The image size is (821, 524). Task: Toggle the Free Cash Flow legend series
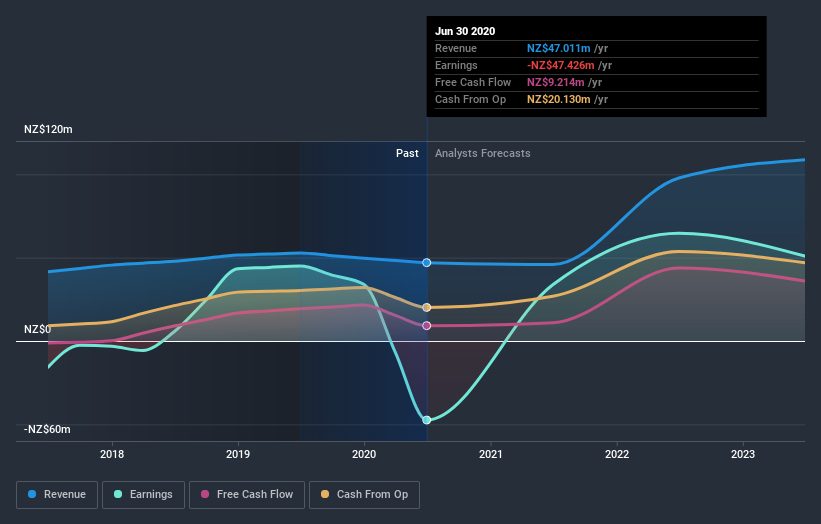coord(247,495)
